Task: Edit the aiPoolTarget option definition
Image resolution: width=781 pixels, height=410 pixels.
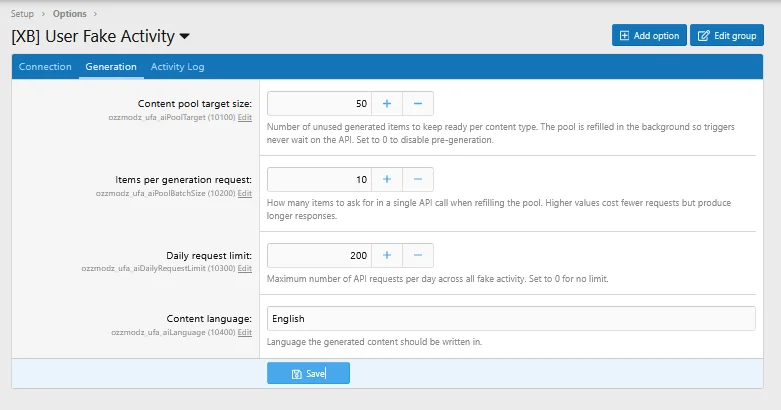Action: [x=245, y=118]
